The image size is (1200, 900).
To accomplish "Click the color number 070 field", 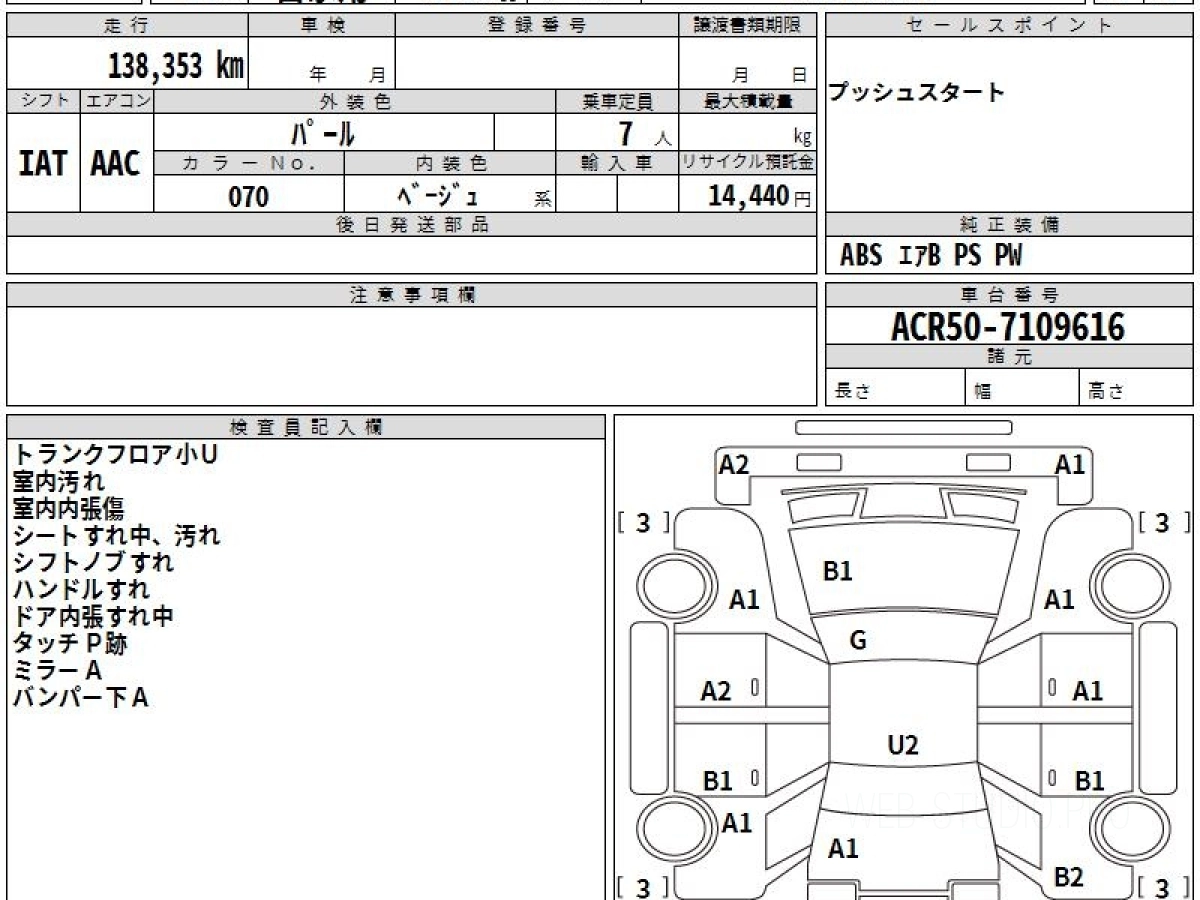I will click(249, 196).
